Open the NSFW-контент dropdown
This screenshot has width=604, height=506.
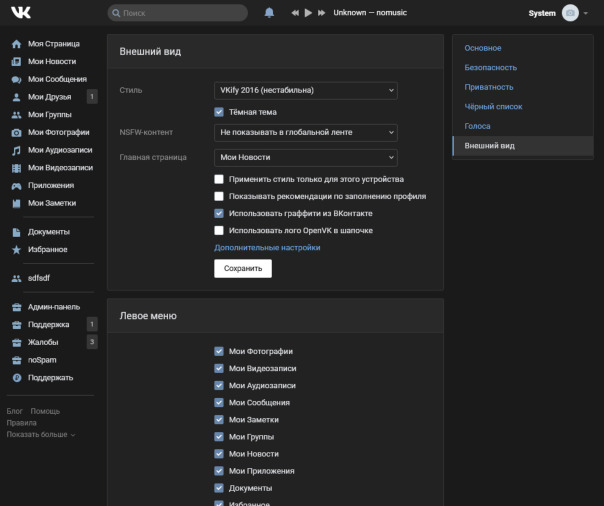pos(305,132)
